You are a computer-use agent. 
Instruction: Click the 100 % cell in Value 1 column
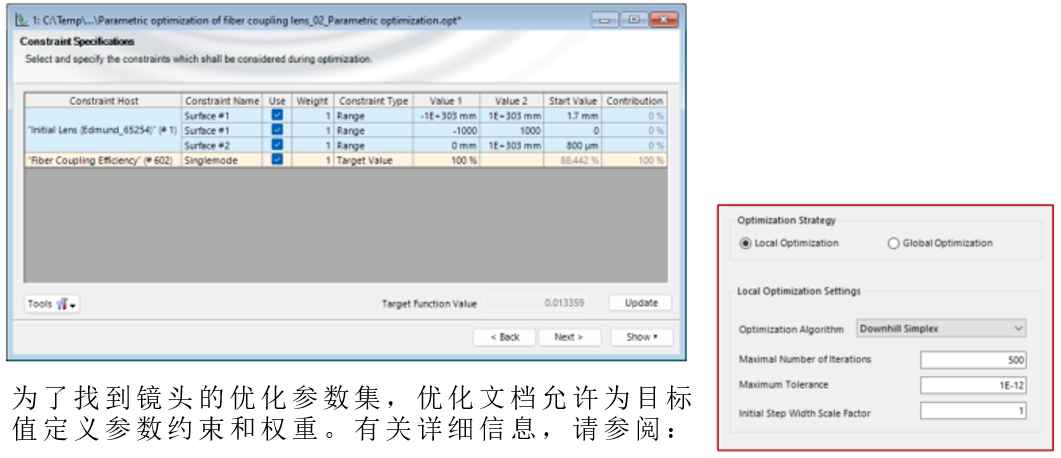click(x=447, y=160)
